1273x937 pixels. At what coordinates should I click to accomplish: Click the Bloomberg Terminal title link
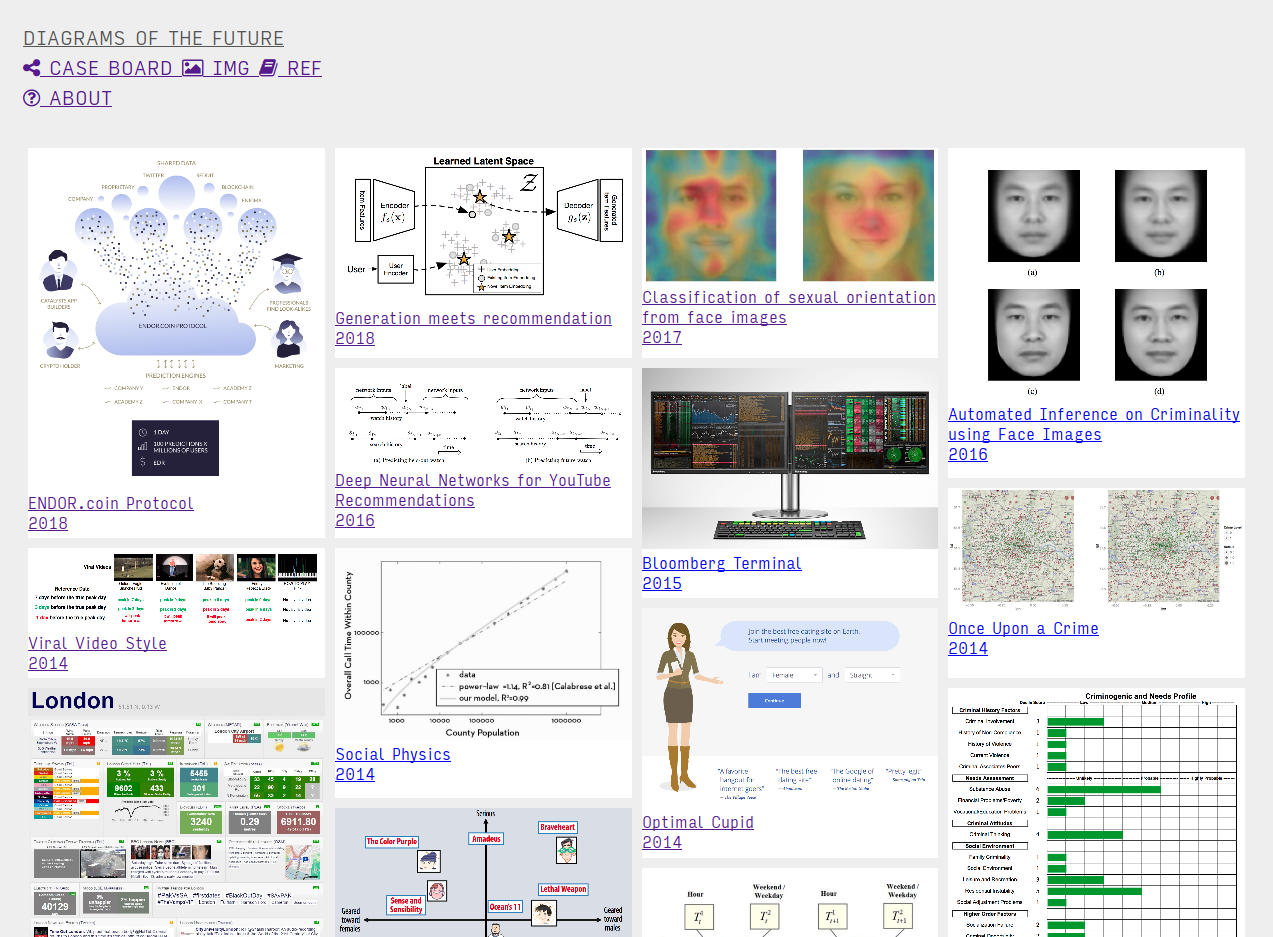tap(721, 563)
